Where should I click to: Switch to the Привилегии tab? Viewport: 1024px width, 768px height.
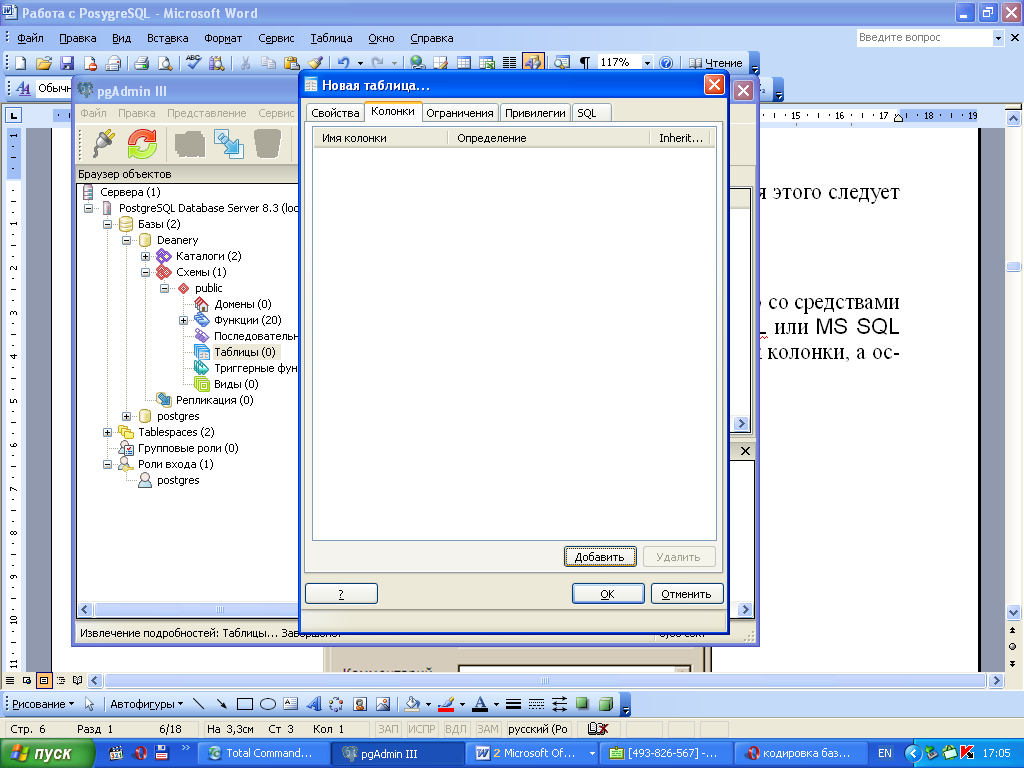535,113
